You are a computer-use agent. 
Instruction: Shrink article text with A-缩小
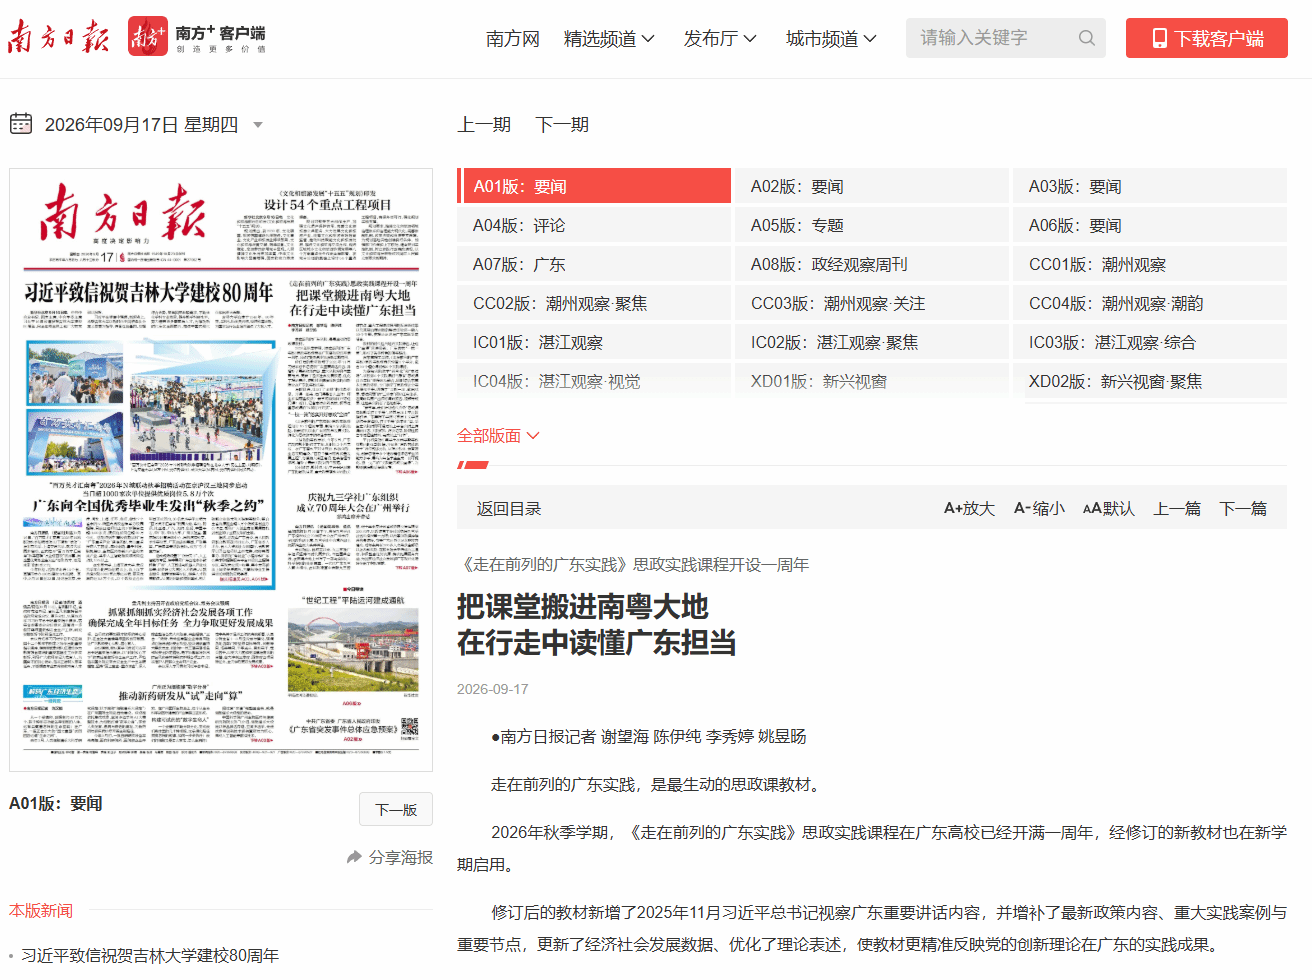pyautogui.click(x=1039, y=508)
